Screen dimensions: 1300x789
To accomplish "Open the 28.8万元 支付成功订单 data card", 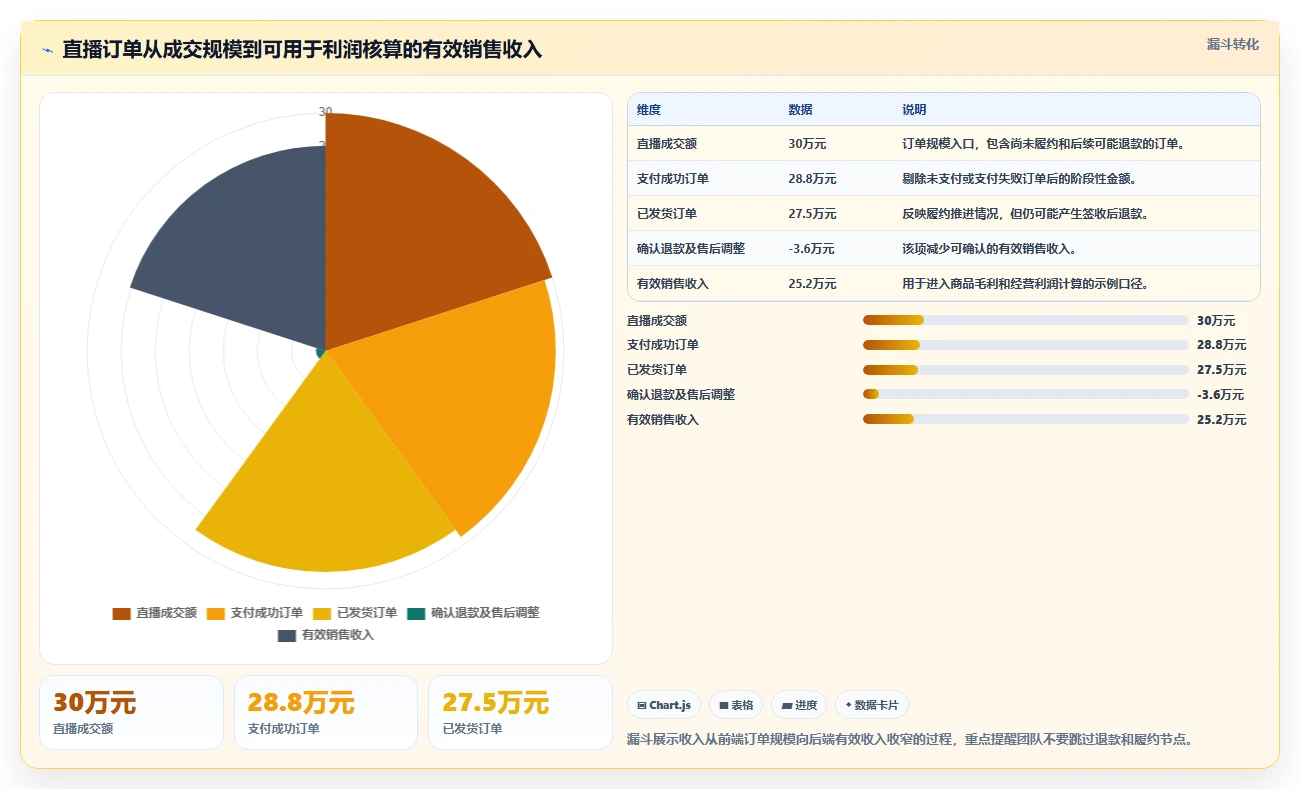I will pyautogui.click(x=326, y=713).
